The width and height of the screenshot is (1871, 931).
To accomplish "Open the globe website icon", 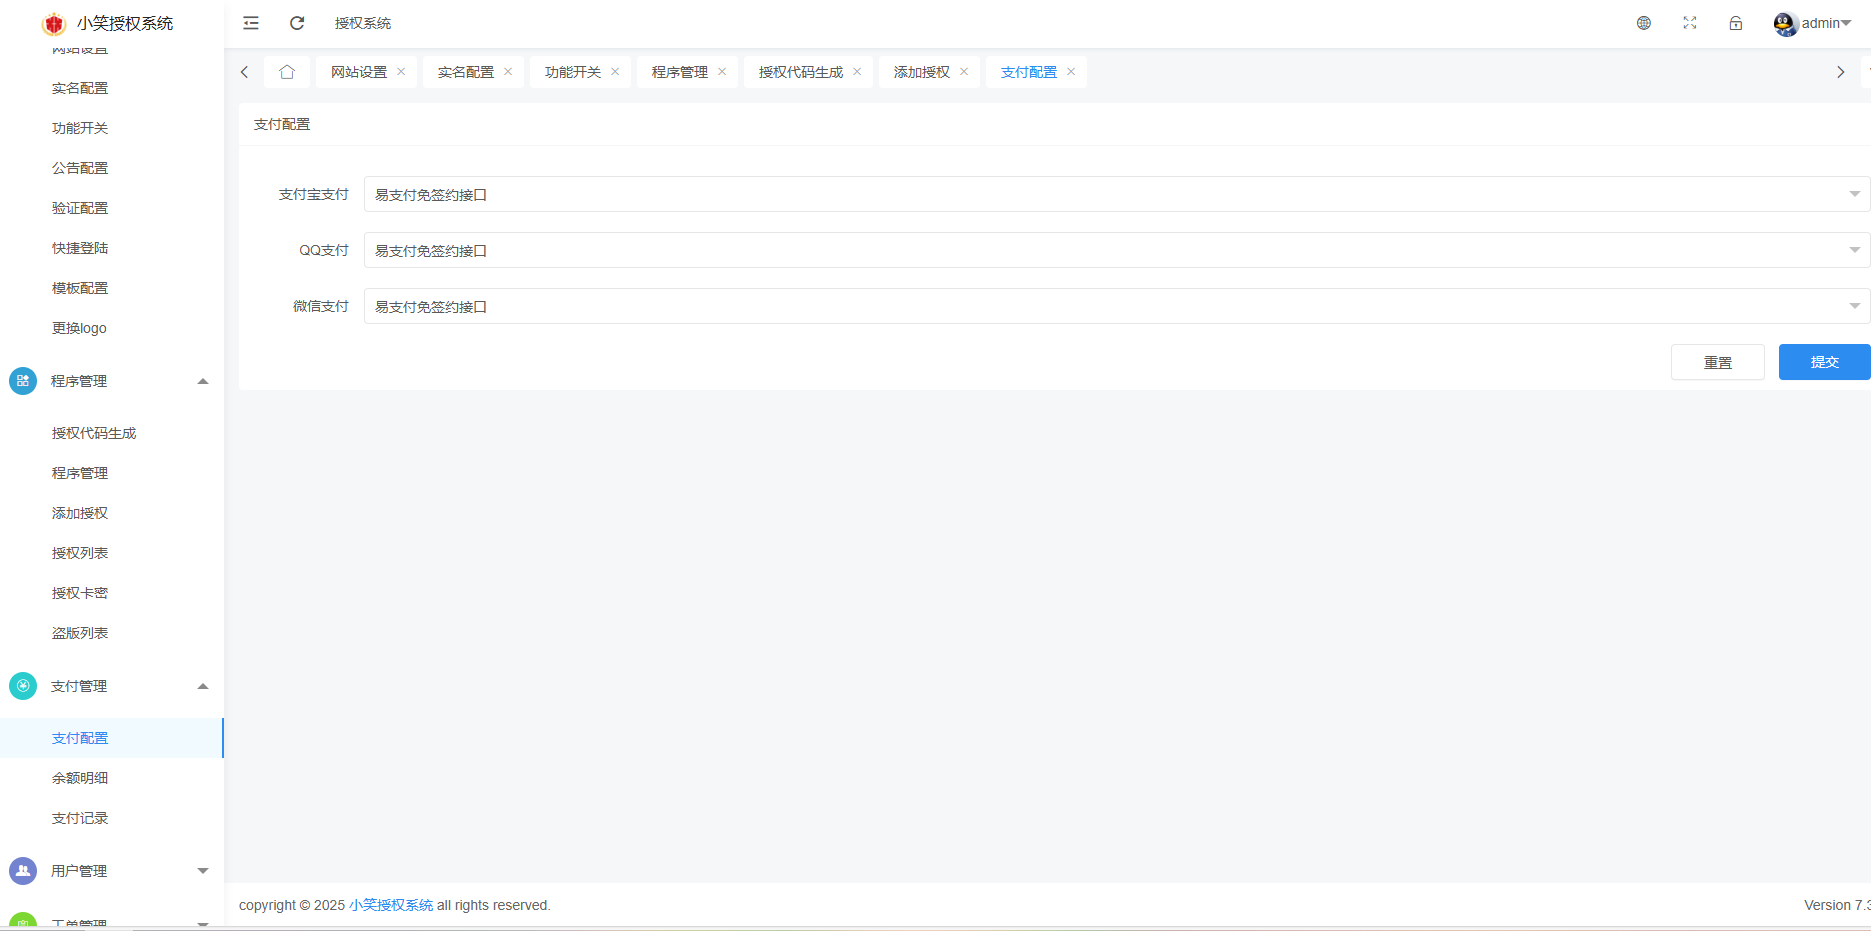I will click(x=1644, y=23).
